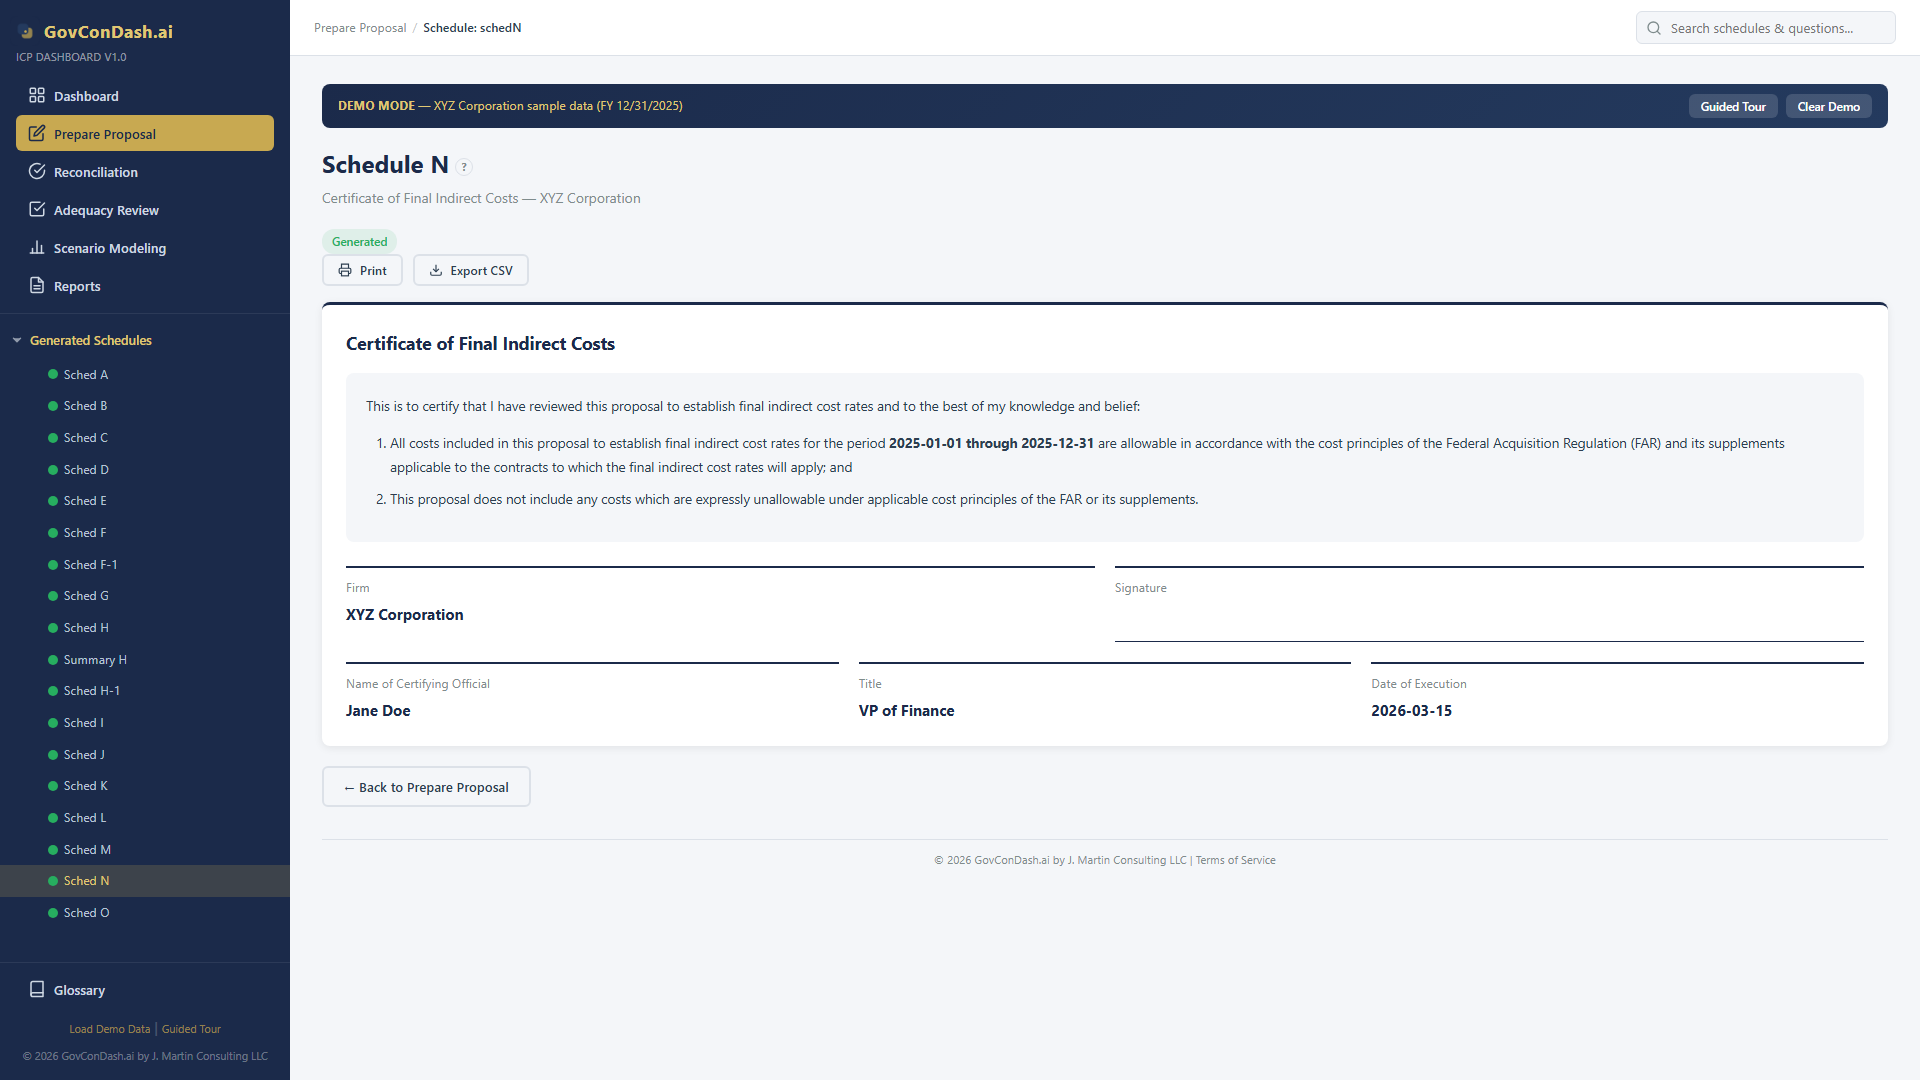Image resolution: width=1920 pixels, height=1080 pixels.
Task: Click help icon beside Schedule N
Action: pyautogui.click(x=464, y=167)
